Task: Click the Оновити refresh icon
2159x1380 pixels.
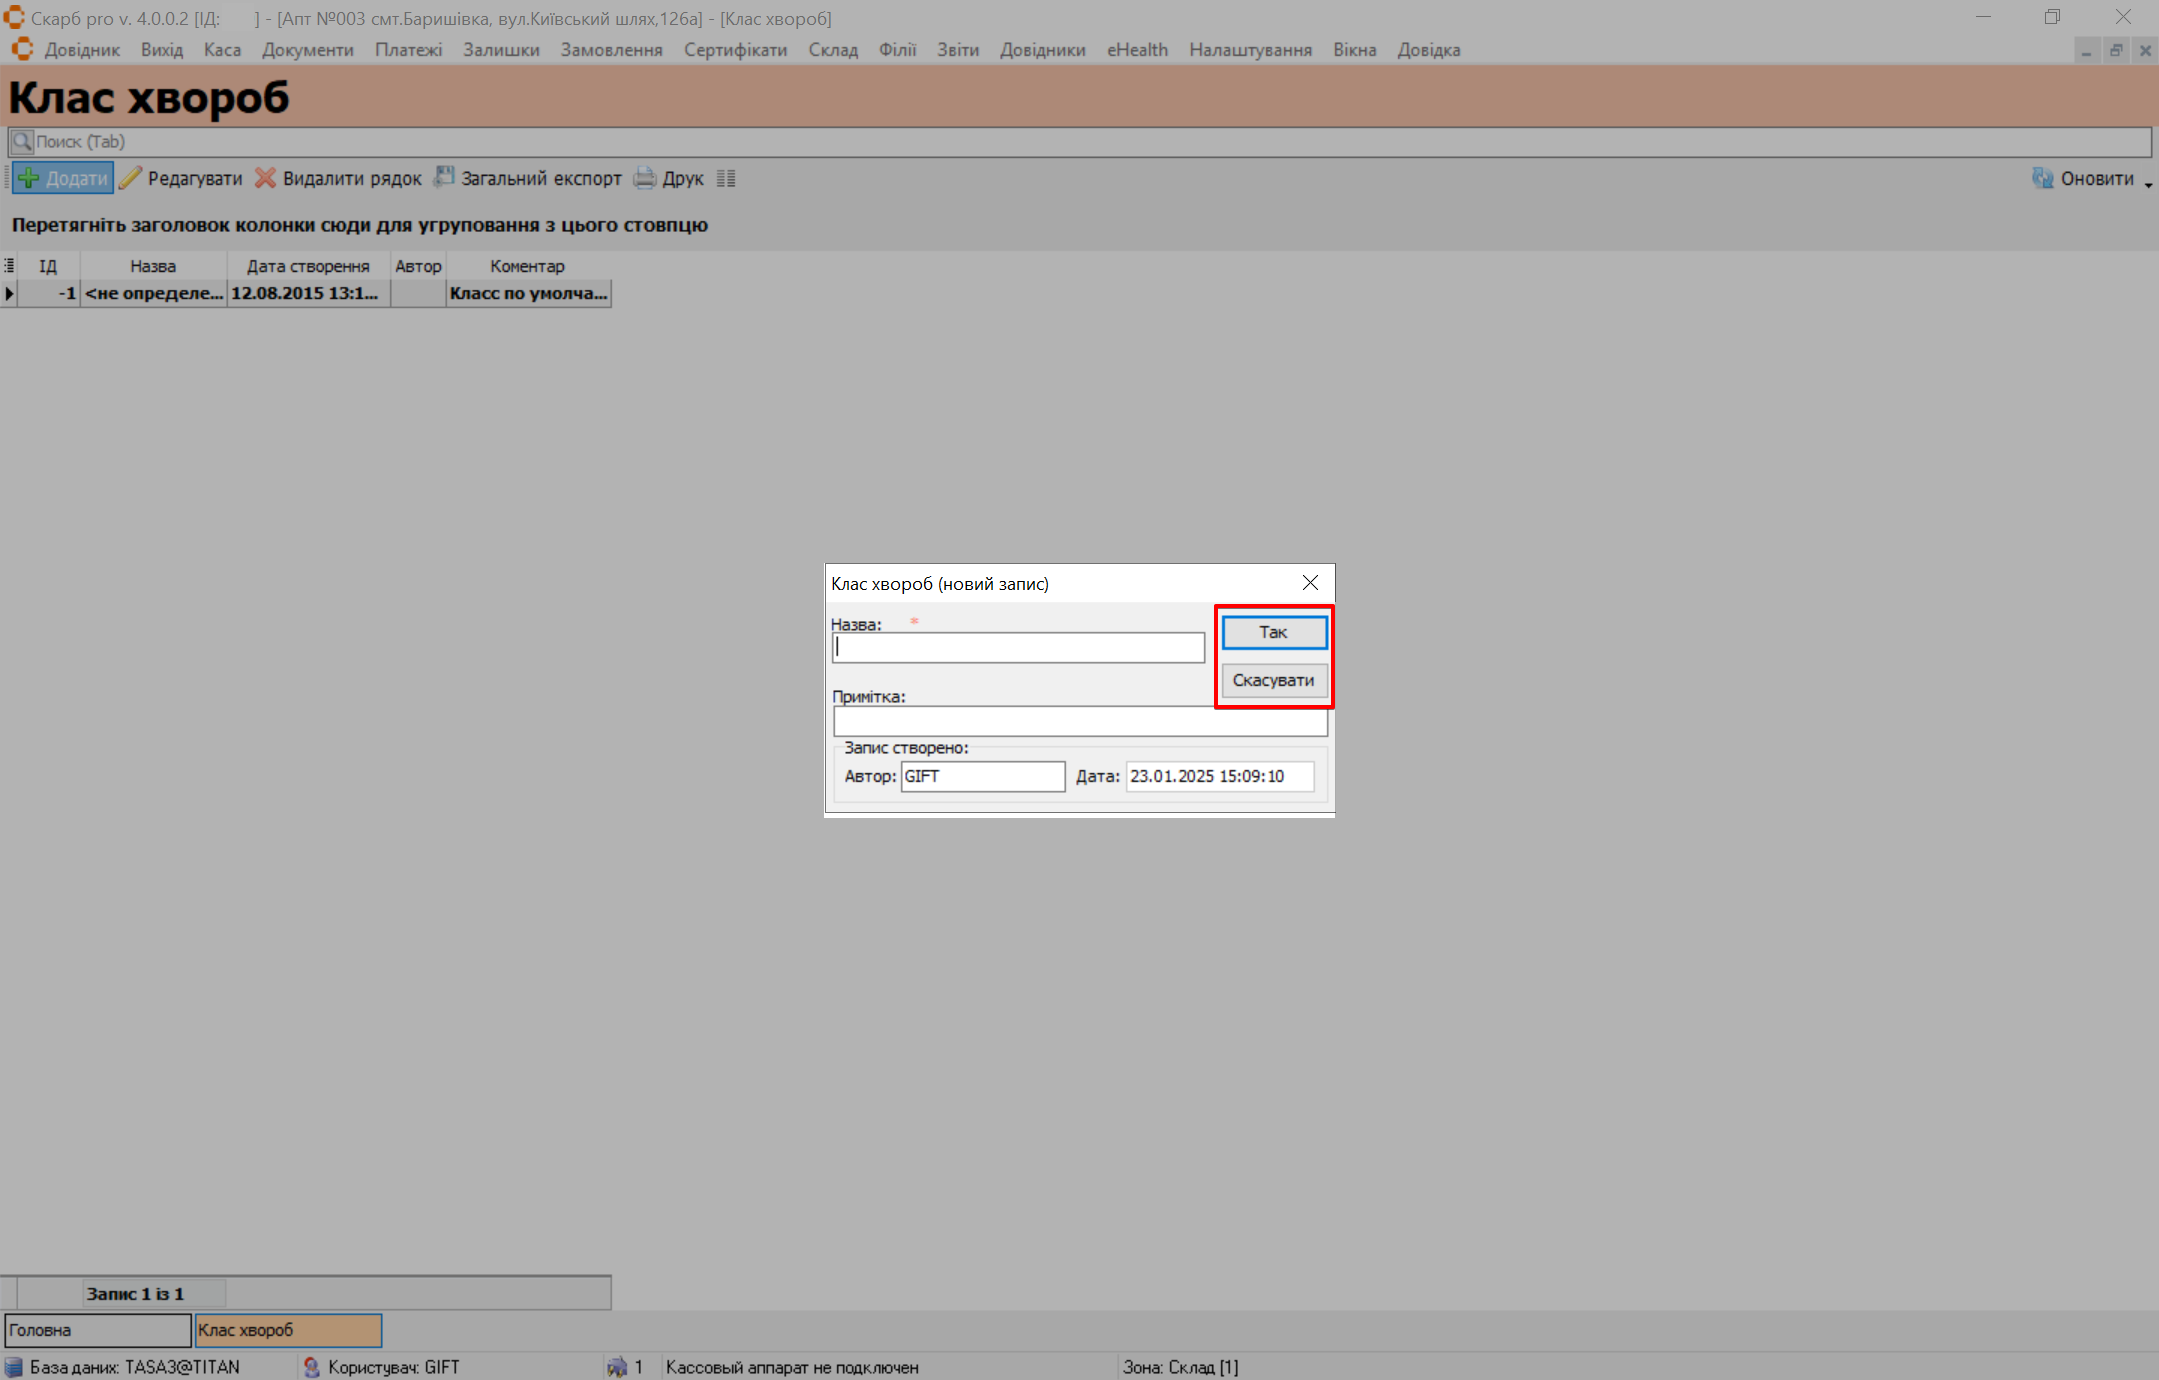Action: coord(2043,179)
